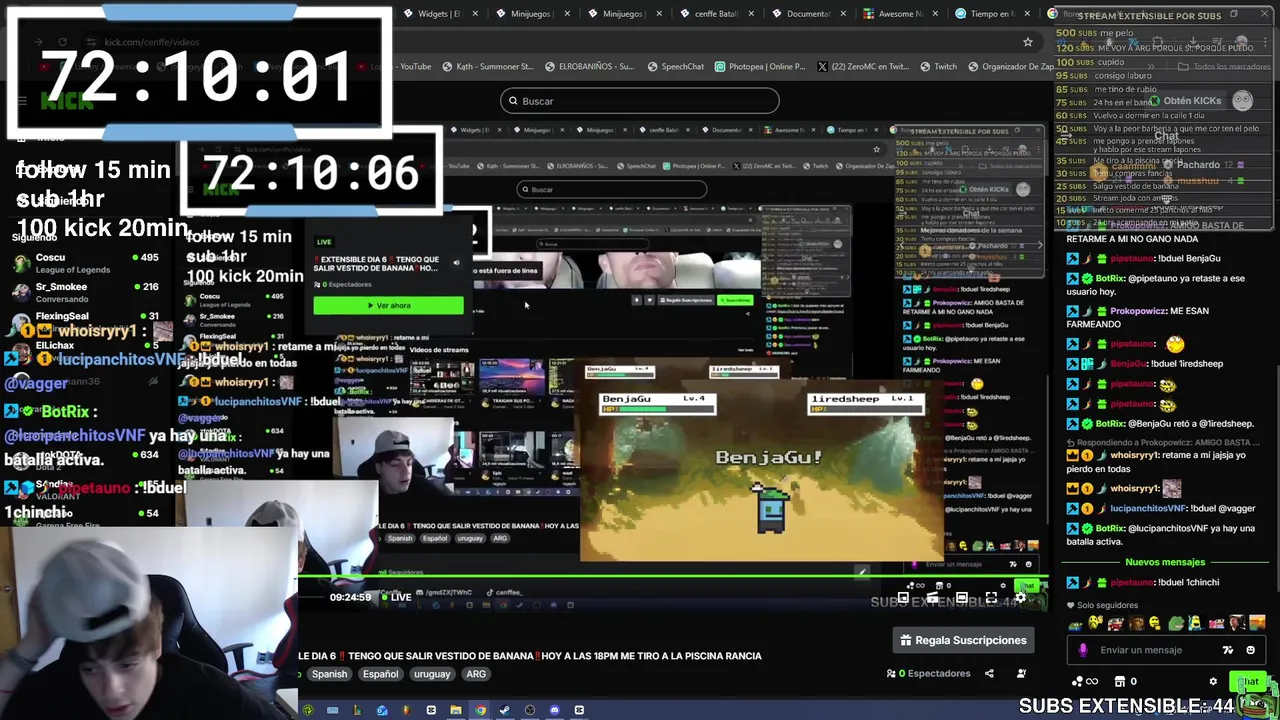The height and width of the screenshot is (720, 1280).
Task: Switch to the cenffe Batall browser tab
Action: pos(715,14)
